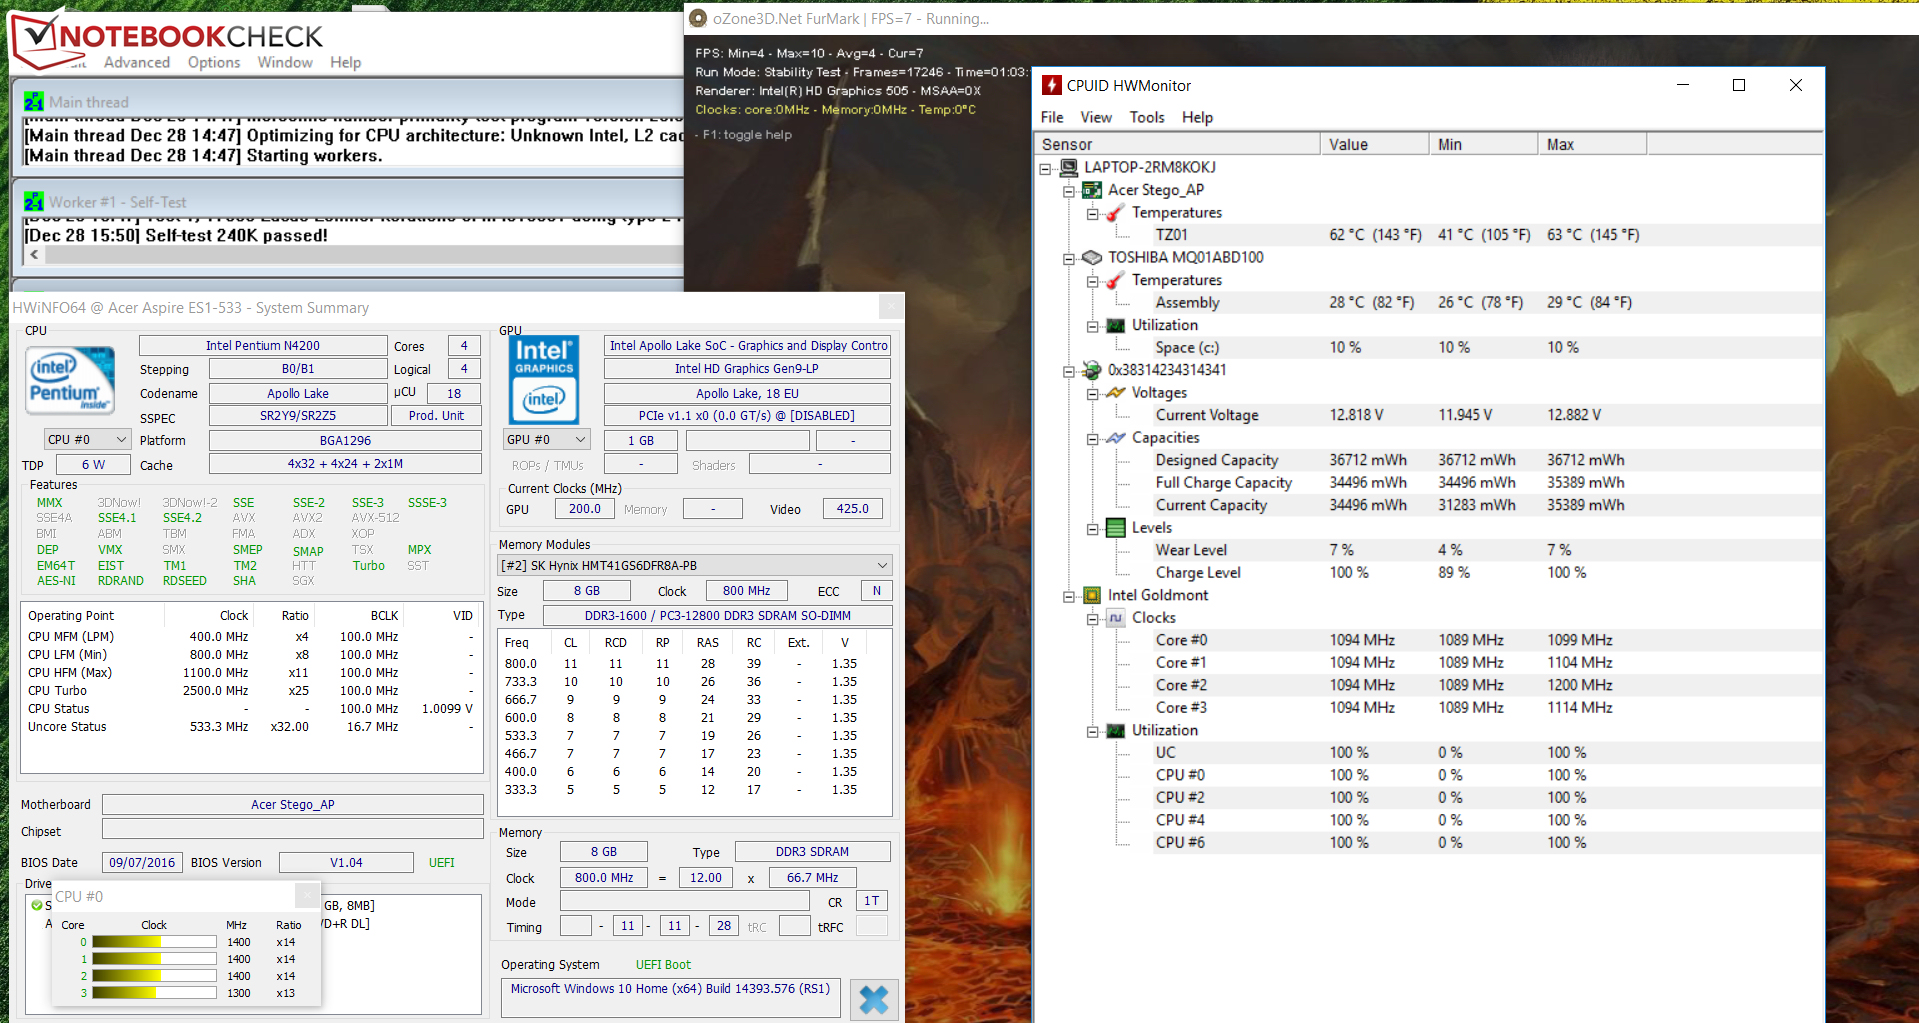
Task: Click the Intel Graphics logo
Action: (544, 380)
